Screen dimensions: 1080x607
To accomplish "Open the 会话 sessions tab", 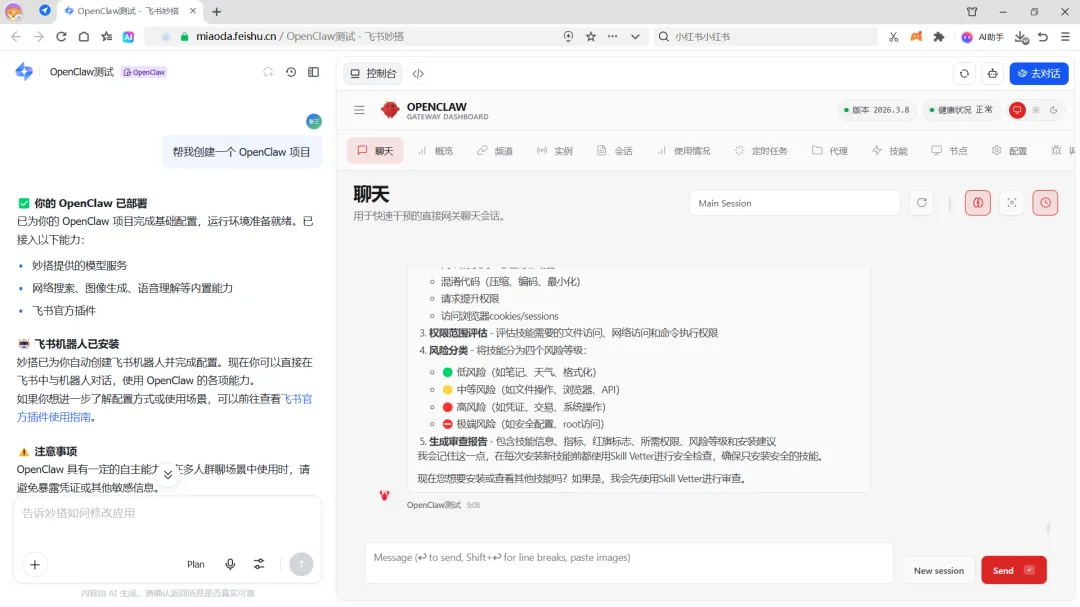I will (614, 151).
